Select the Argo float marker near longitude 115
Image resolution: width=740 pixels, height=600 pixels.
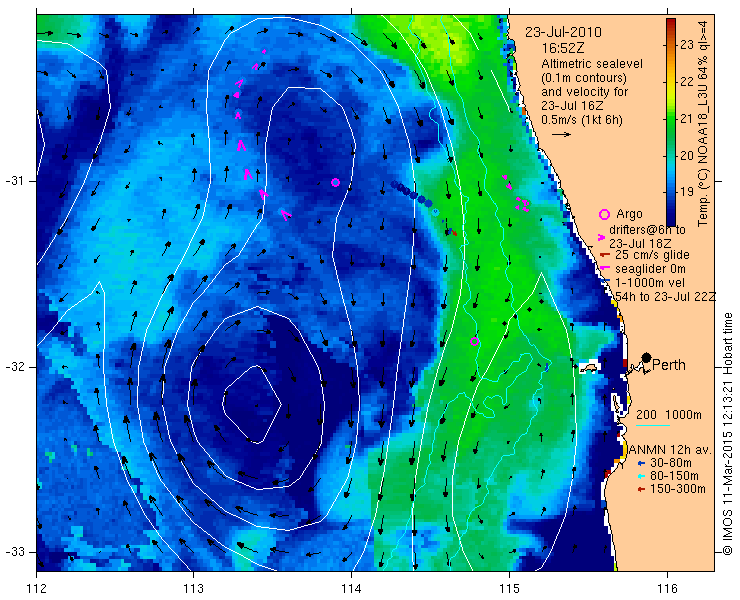click(475, 341)
